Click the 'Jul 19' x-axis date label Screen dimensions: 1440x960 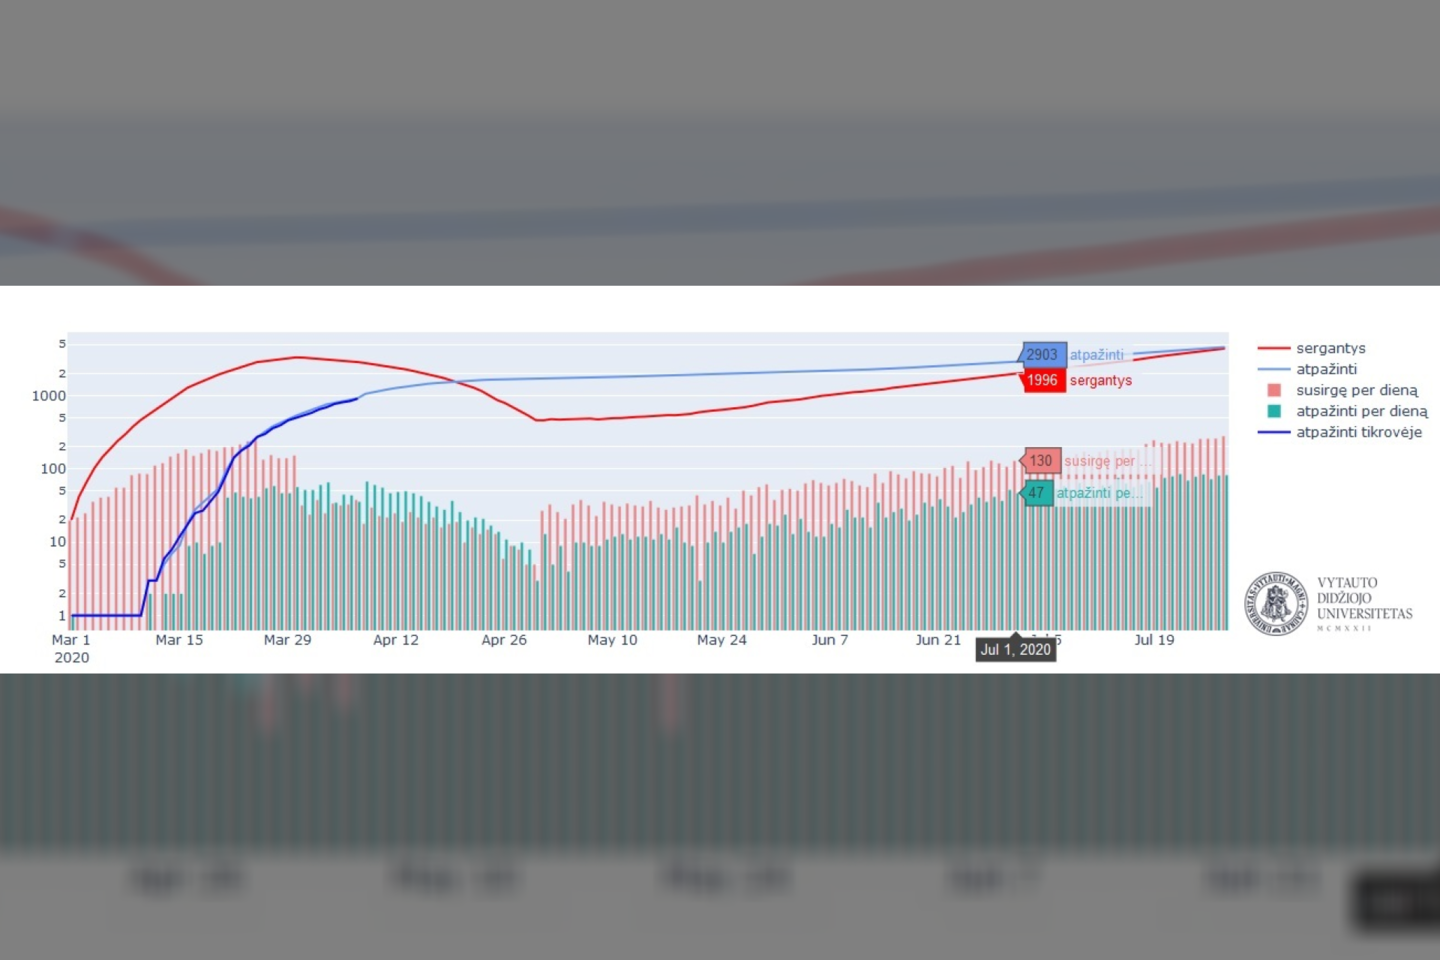tap(1154, 640)
